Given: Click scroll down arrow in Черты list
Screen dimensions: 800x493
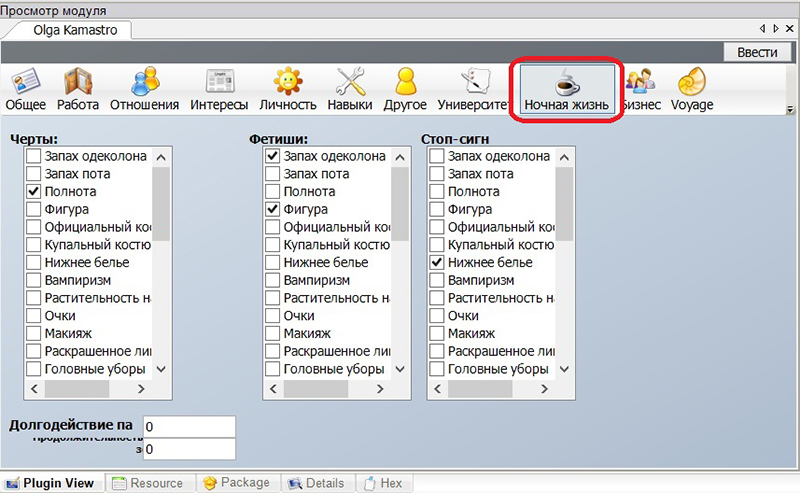Looking at the screenshot, I should point(161,369).
